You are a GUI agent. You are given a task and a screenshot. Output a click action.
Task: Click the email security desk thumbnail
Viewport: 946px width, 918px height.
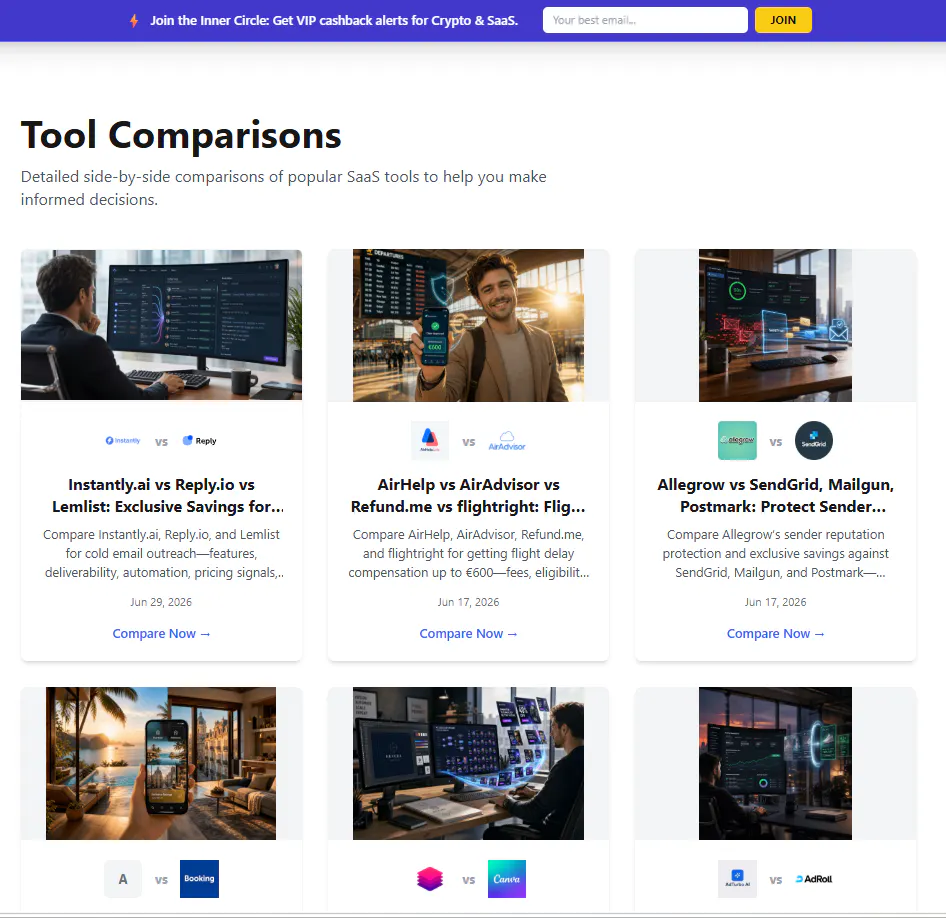click(775, 325)
